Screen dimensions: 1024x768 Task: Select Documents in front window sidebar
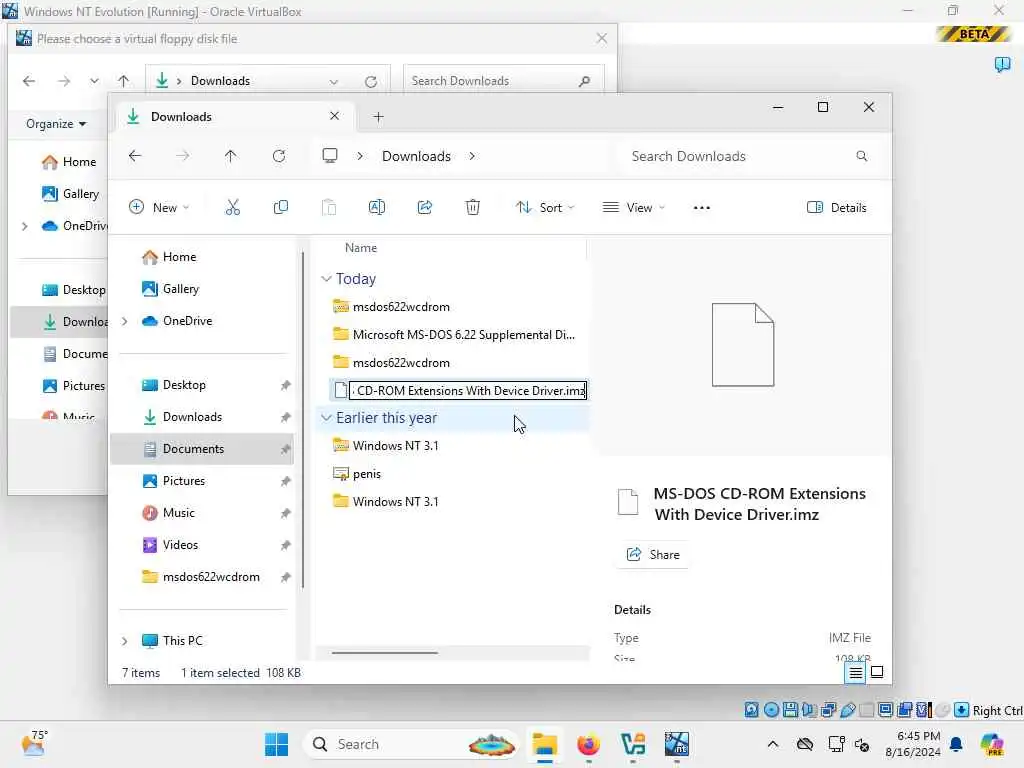point(202,449)
